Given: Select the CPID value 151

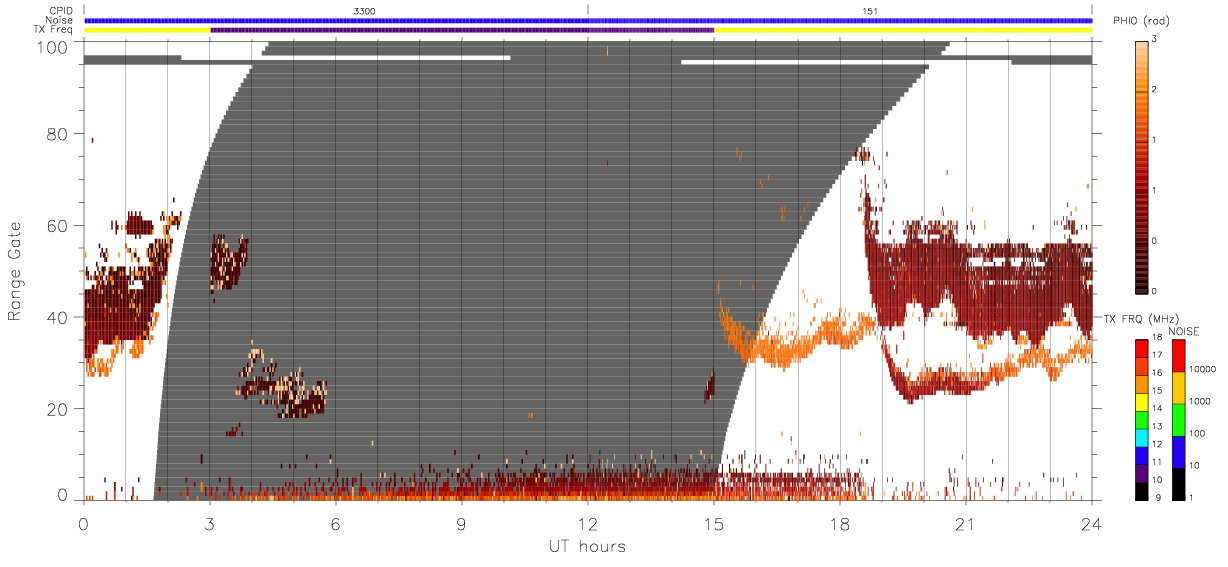Looking at the screenshot, I should click(x=870, y=10).
